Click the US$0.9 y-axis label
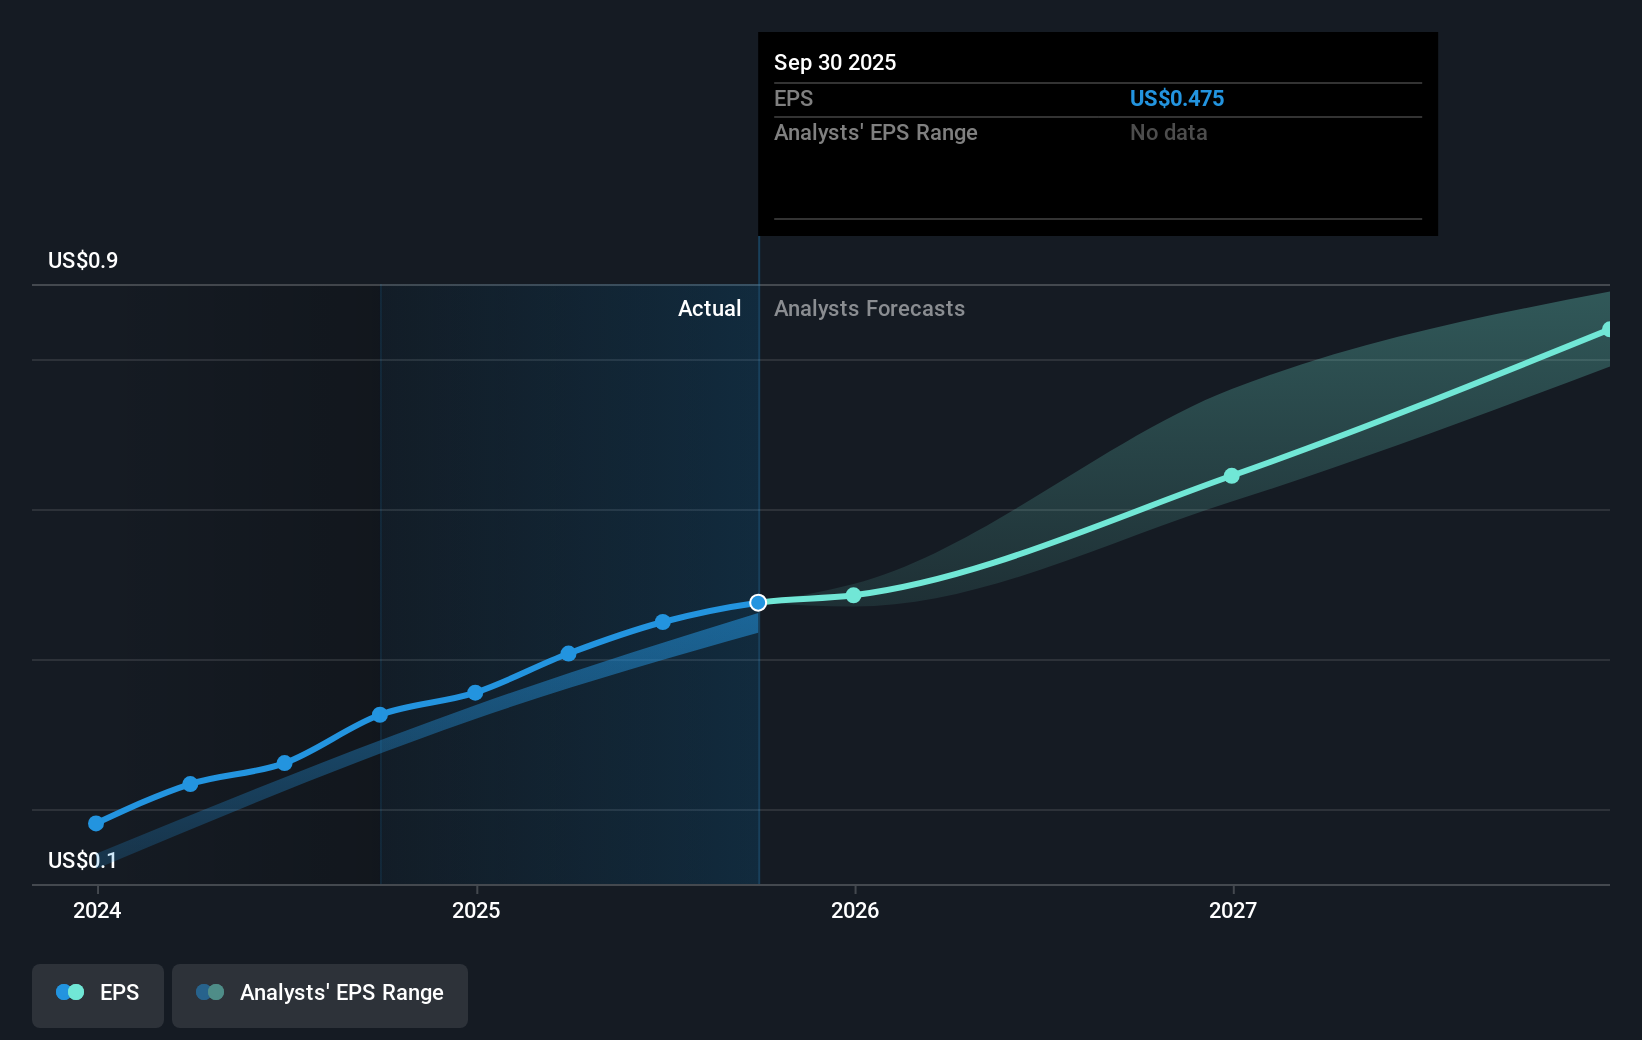Viewport: 1642px width, 1040px height. (83, 260)
